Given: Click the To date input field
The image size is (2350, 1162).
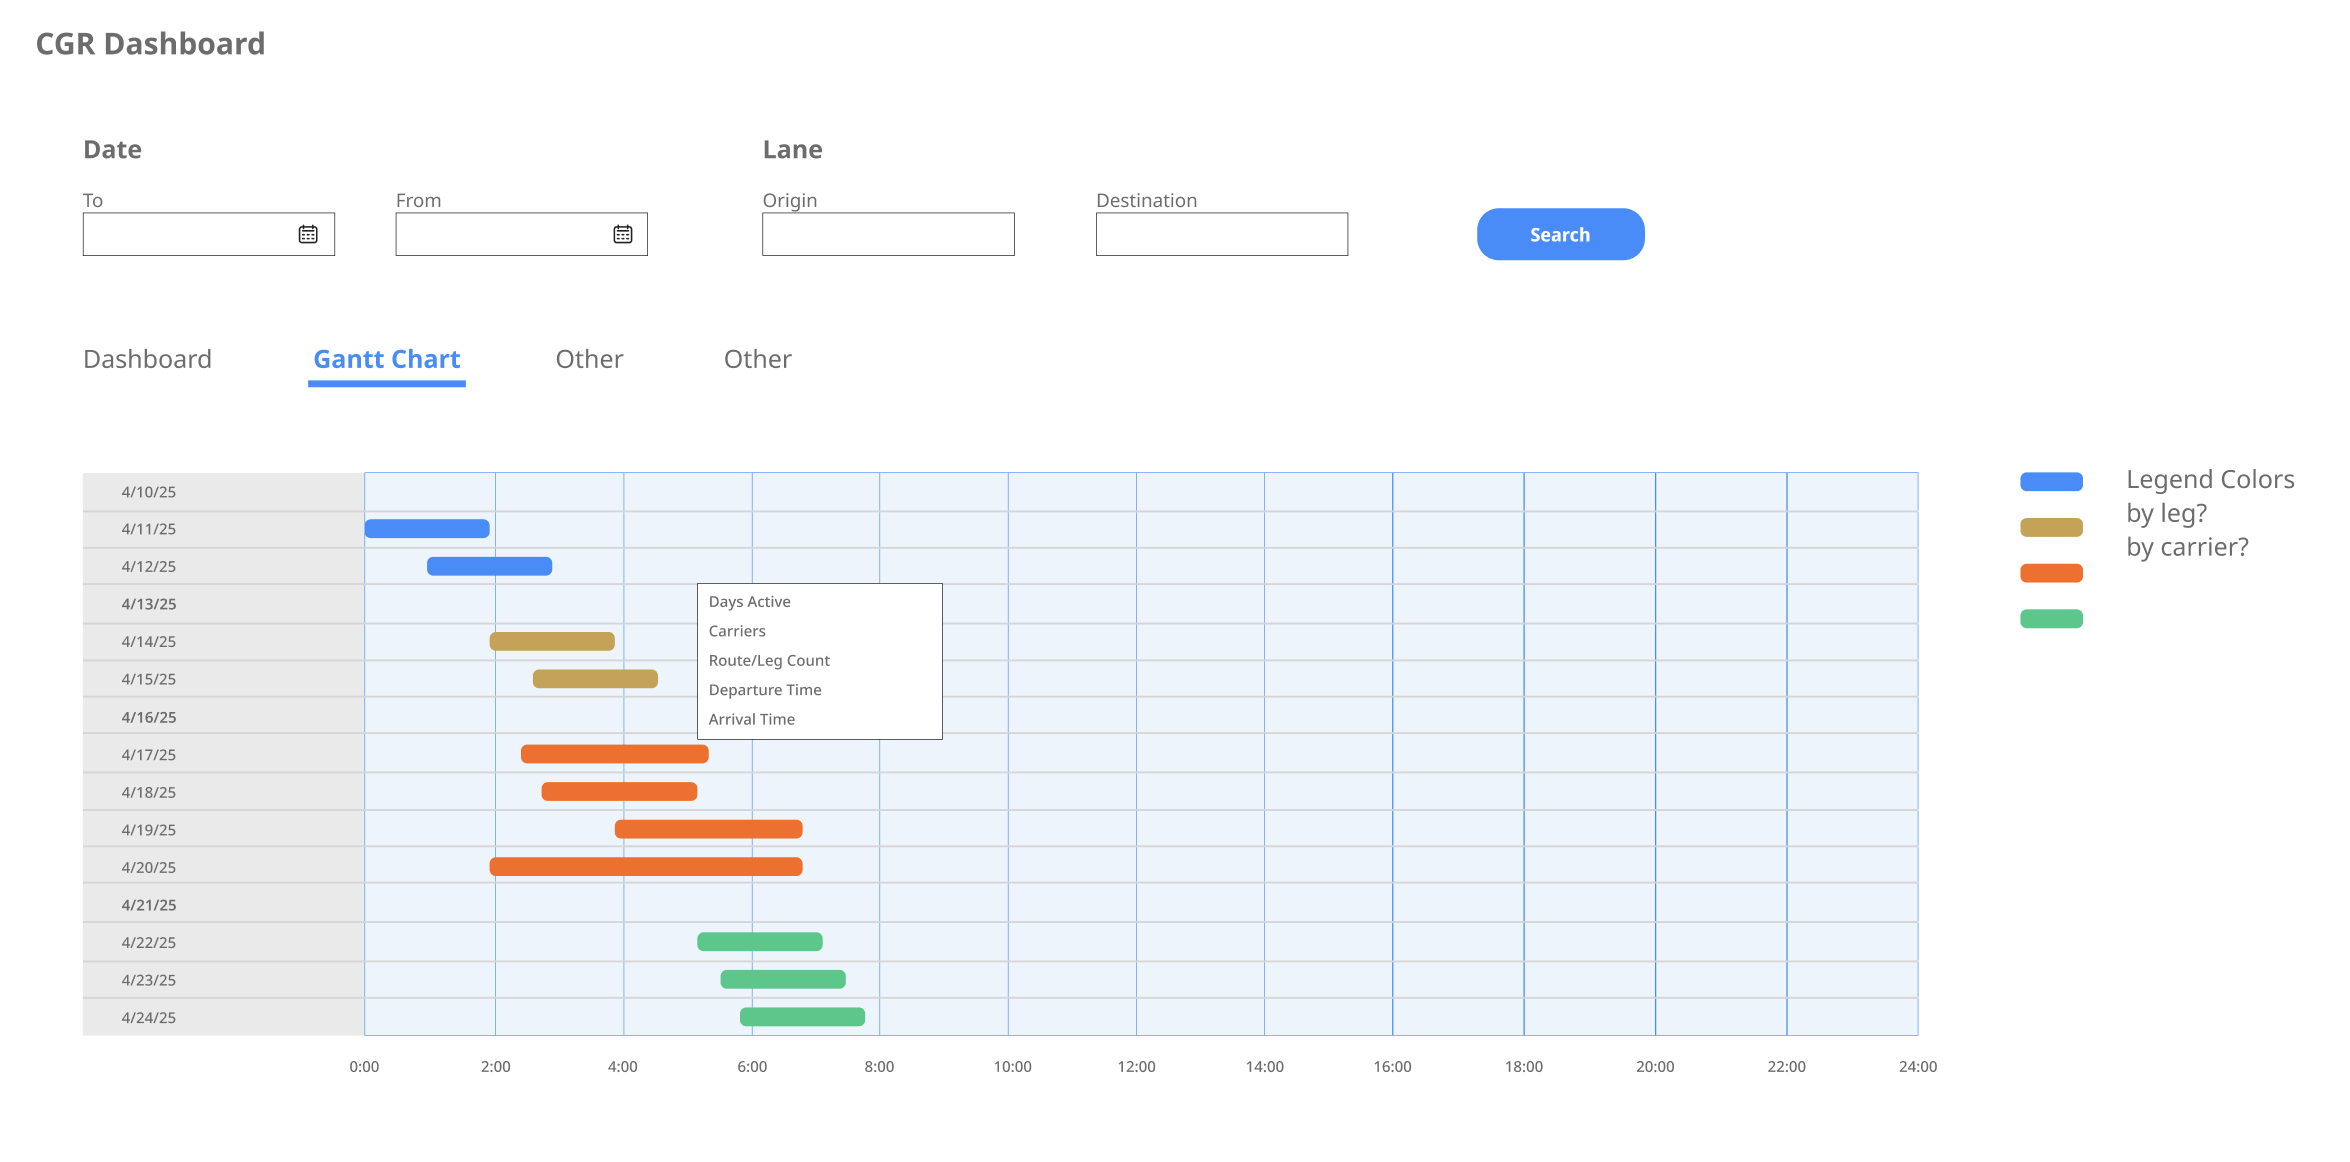Looking at the screenshot, I should coord(209,234).
